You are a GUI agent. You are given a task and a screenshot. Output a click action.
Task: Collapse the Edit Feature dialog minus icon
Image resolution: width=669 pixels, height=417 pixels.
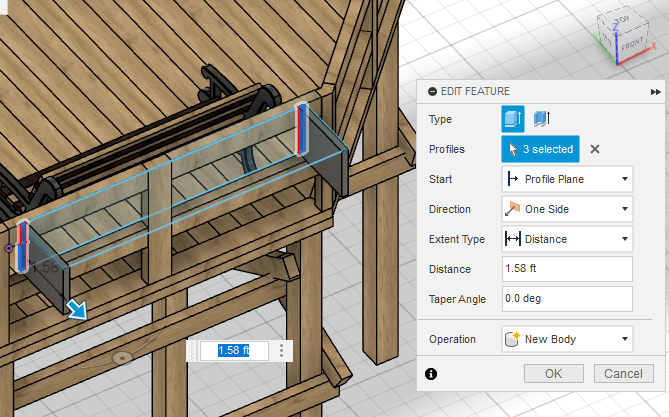click(x=432, y=91)
